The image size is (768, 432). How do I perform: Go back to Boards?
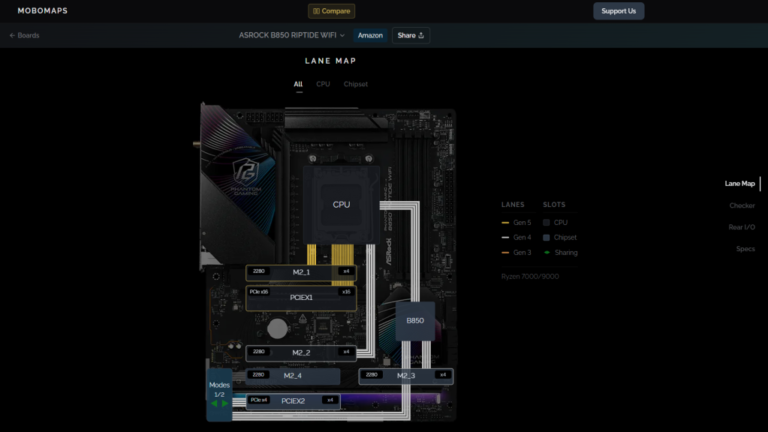[x=24, y=35]
